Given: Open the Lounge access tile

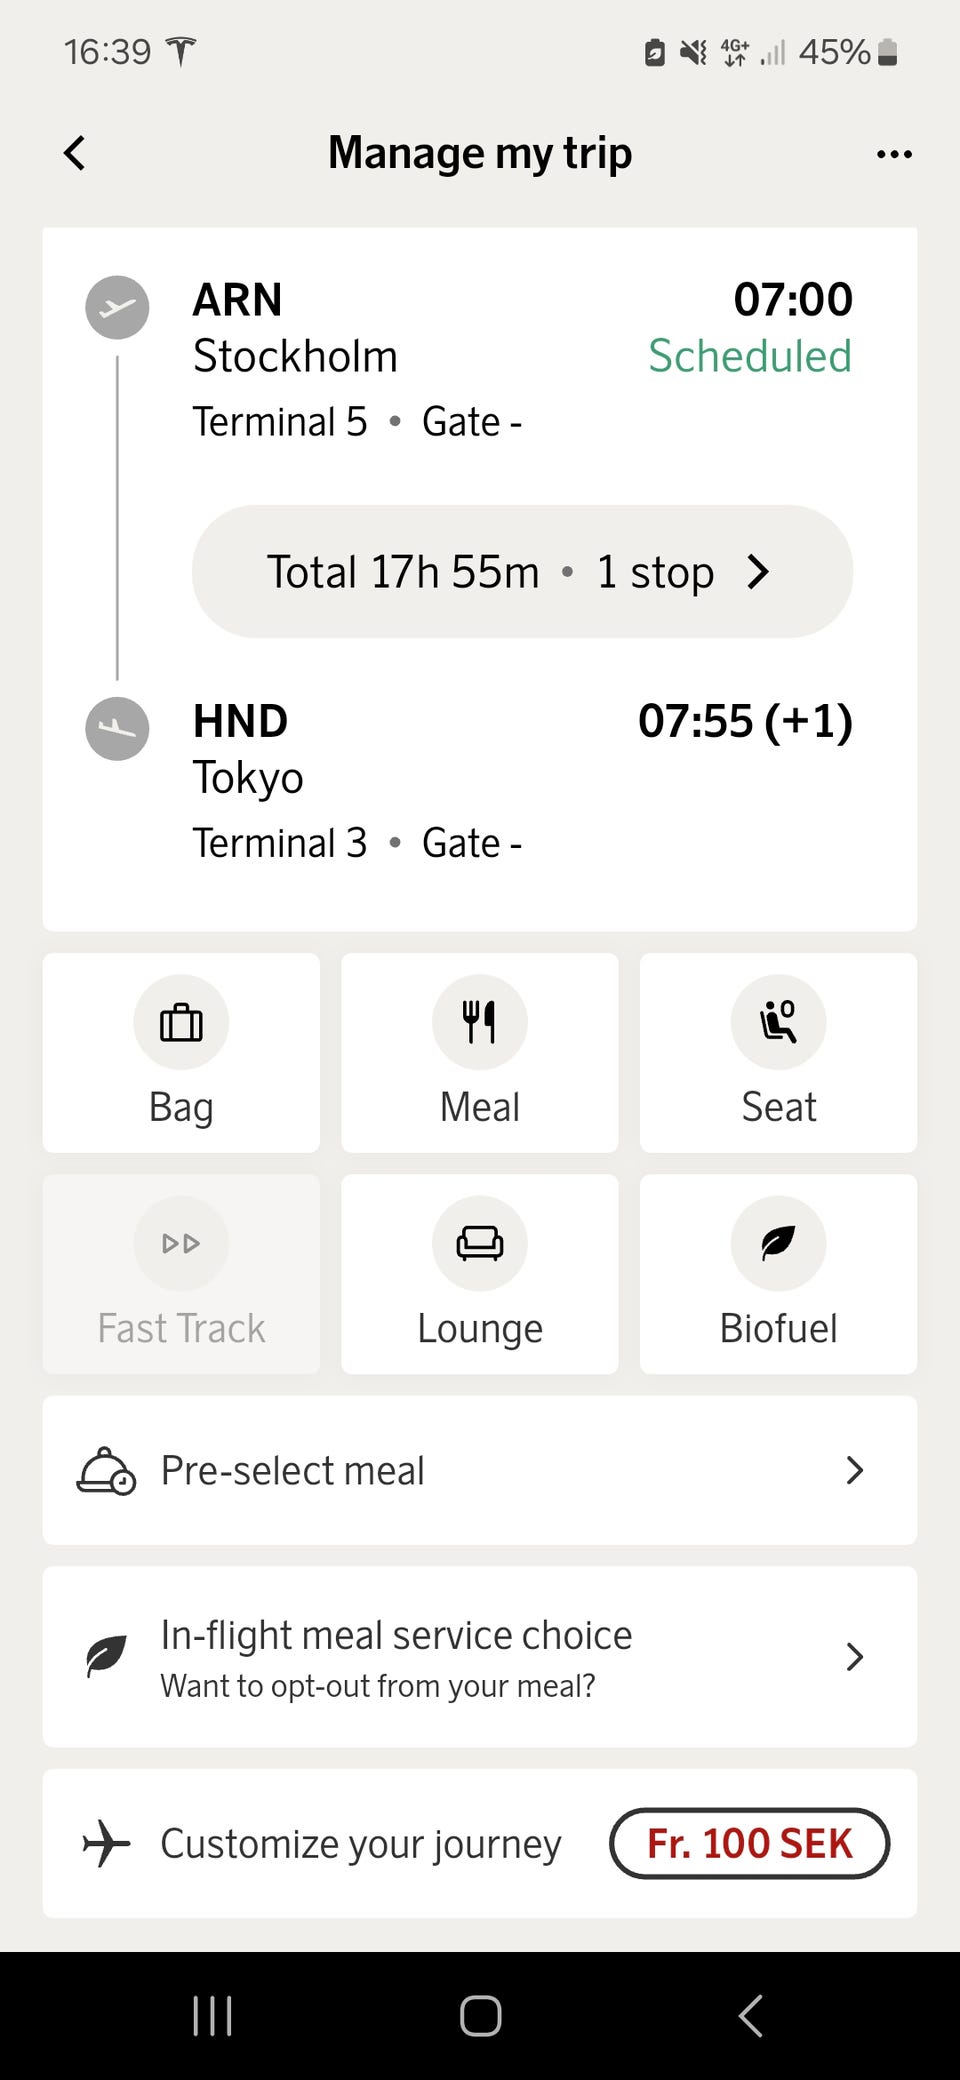Looking at the screenshot, I should 480,1273.
